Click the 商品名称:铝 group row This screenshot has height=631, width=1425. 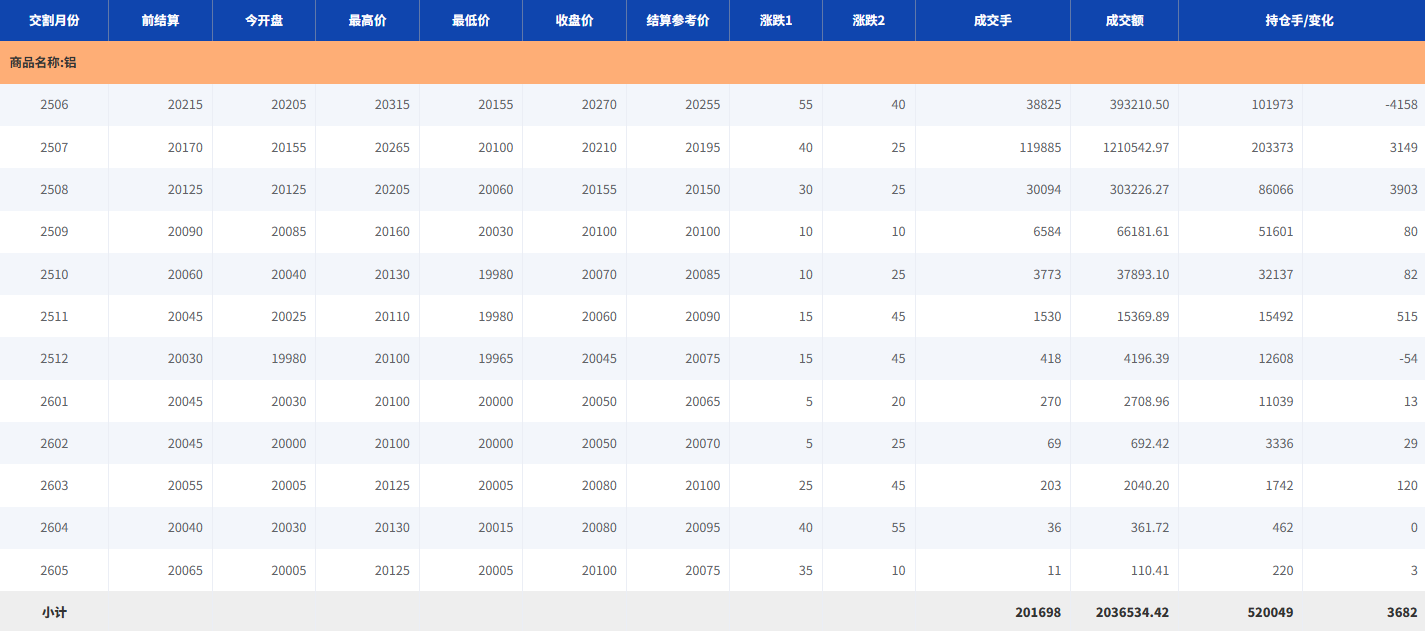[x=43, y=62]
